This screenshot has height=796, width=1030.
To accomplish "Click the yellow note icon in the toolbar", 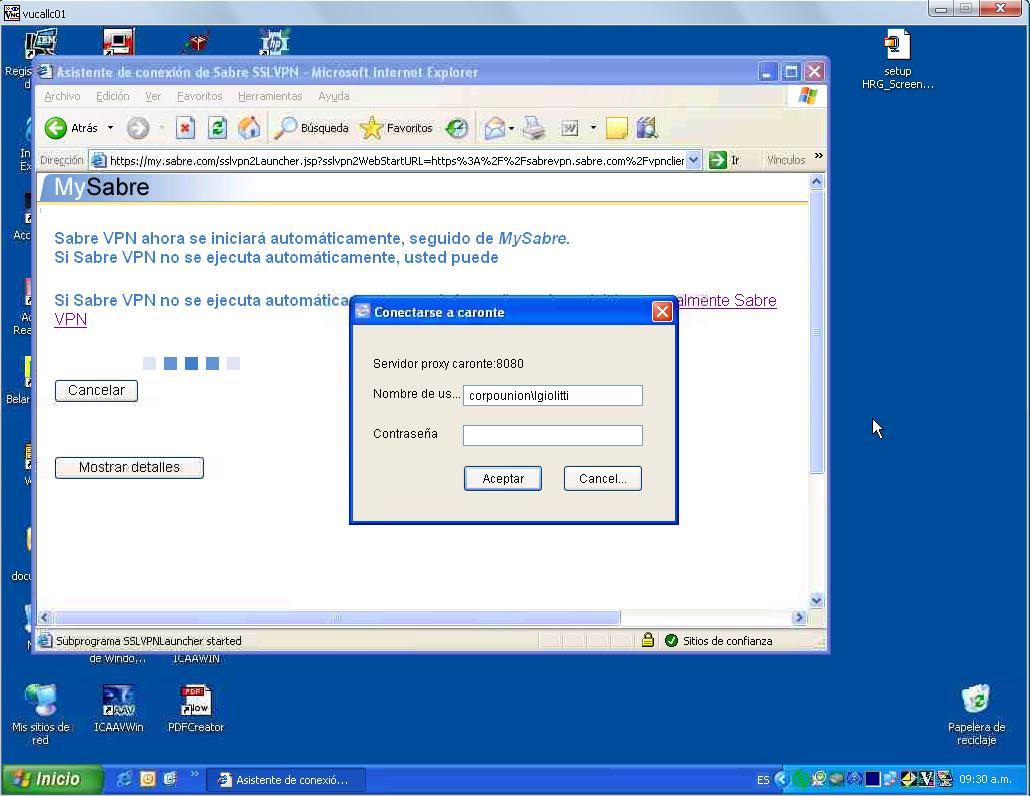I will pos(616,128).
